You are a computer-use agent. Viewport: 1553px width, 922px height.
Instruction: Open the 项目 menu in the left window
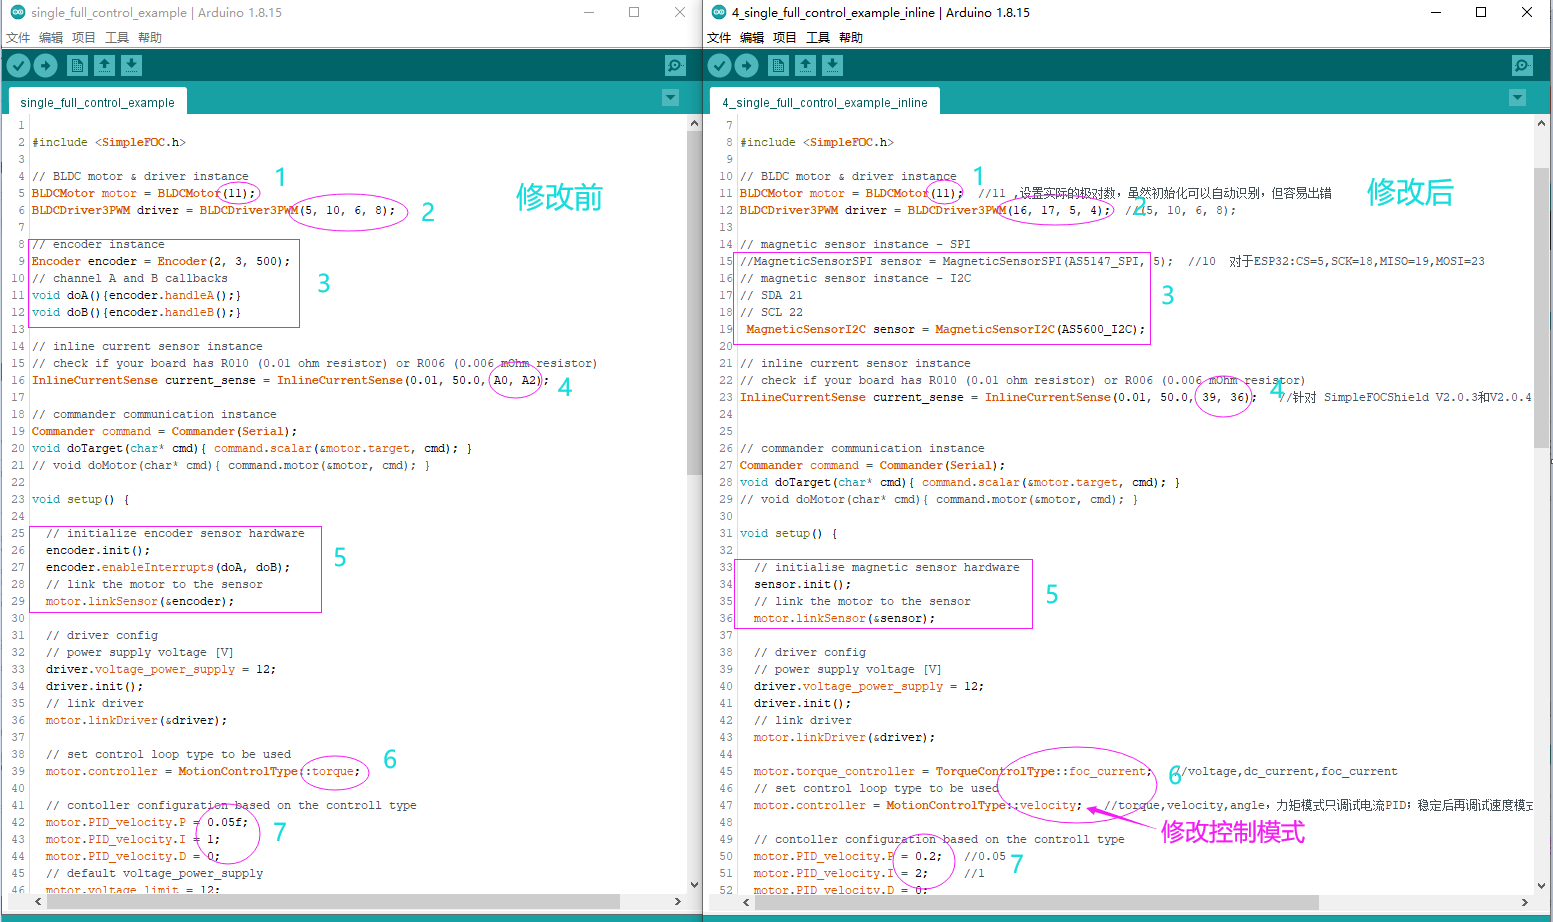[84, 37]
